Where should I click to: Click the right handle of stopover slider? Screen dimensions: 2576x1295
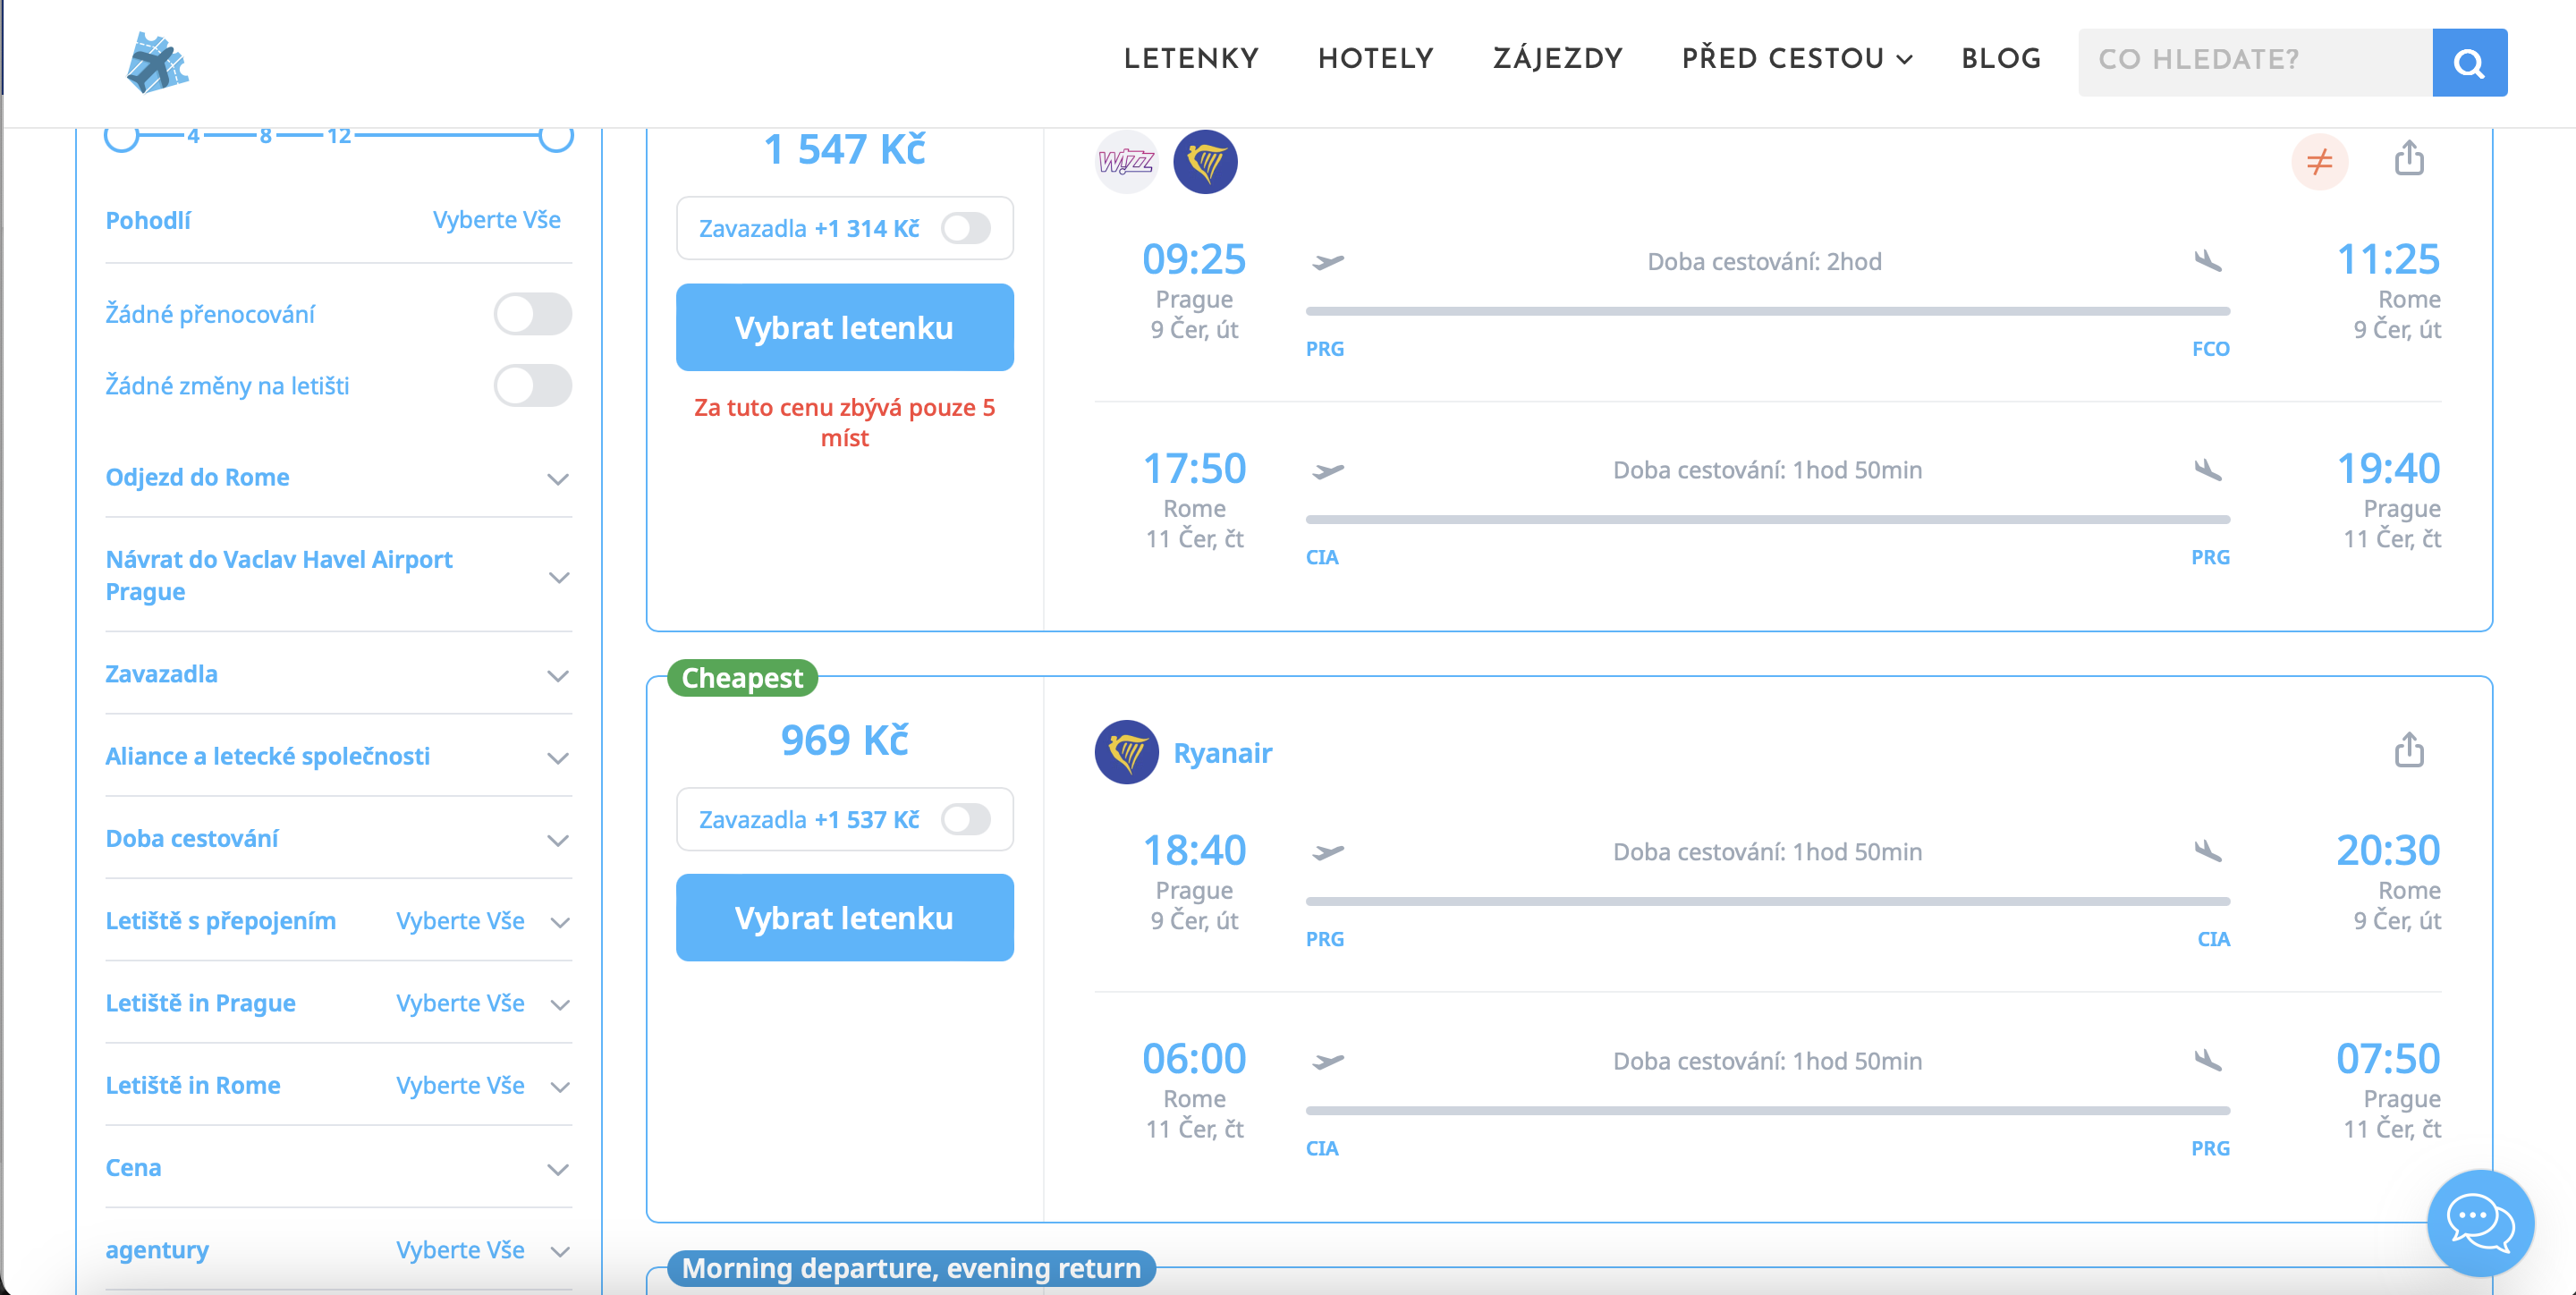pos(556,135)
